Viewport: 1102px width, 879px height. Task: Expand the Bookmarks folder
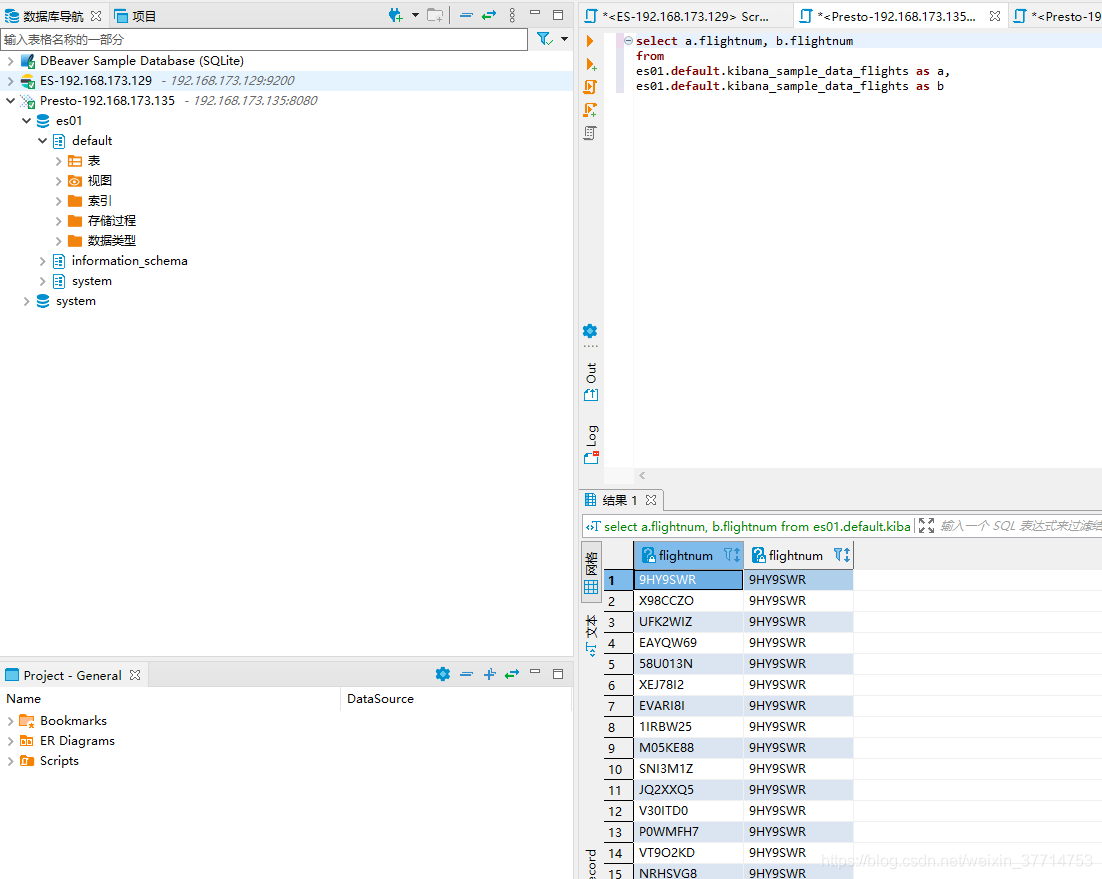coord(10,721)
